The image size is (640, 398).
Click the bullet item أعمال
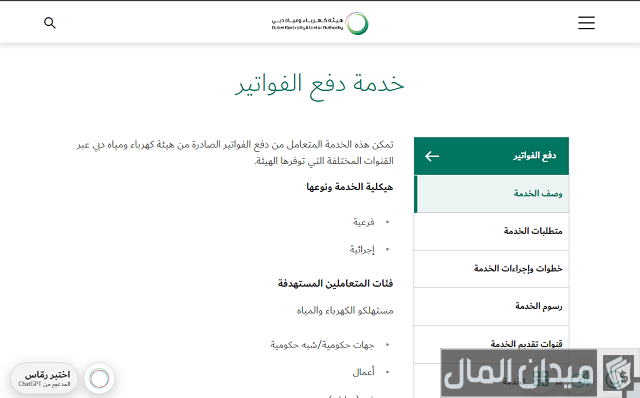[363, 372]
